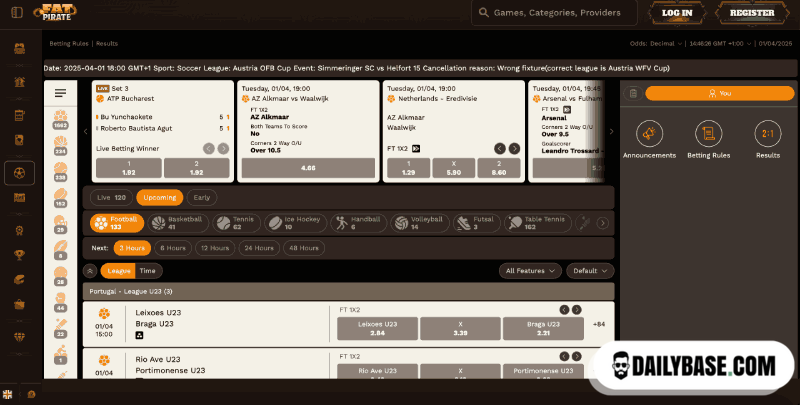800x405 pixels.
Task: Click the LOG IN button
Action: tap(677, 13)
